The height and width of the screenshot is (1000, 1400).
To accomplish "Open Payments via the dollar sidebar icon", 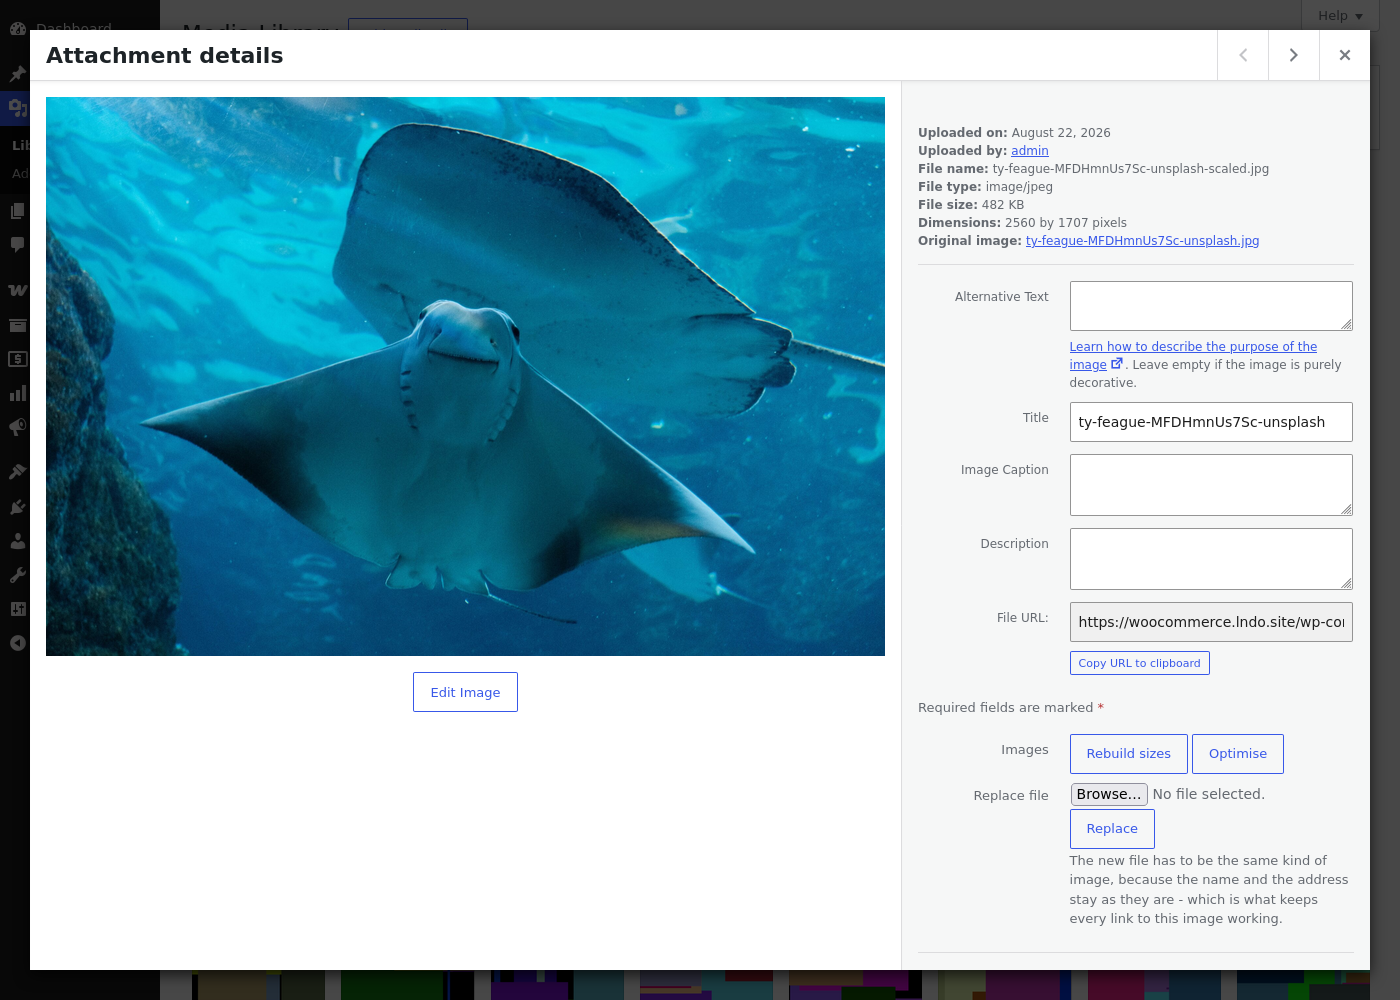I will pyautogui.click(x=17, y=359).
